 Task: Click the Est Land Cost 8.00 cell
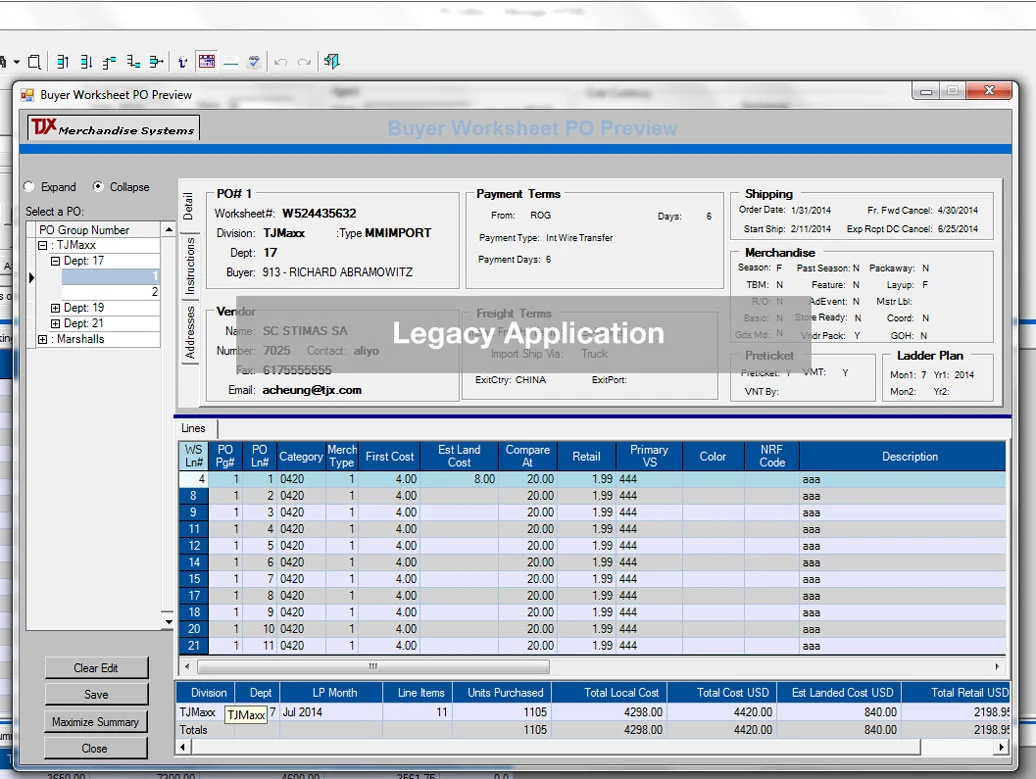459,479
